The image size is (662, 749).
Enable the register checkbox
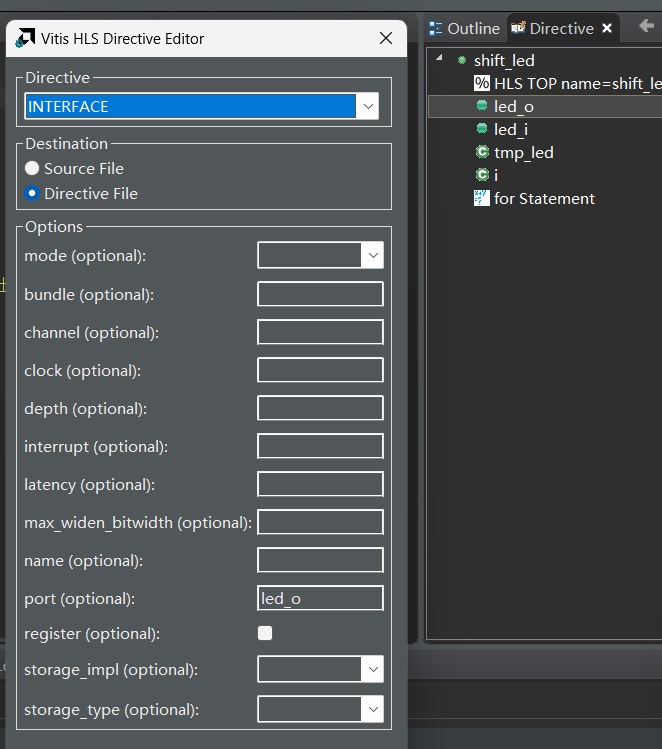pyautogui.click(x=265, y=633)
